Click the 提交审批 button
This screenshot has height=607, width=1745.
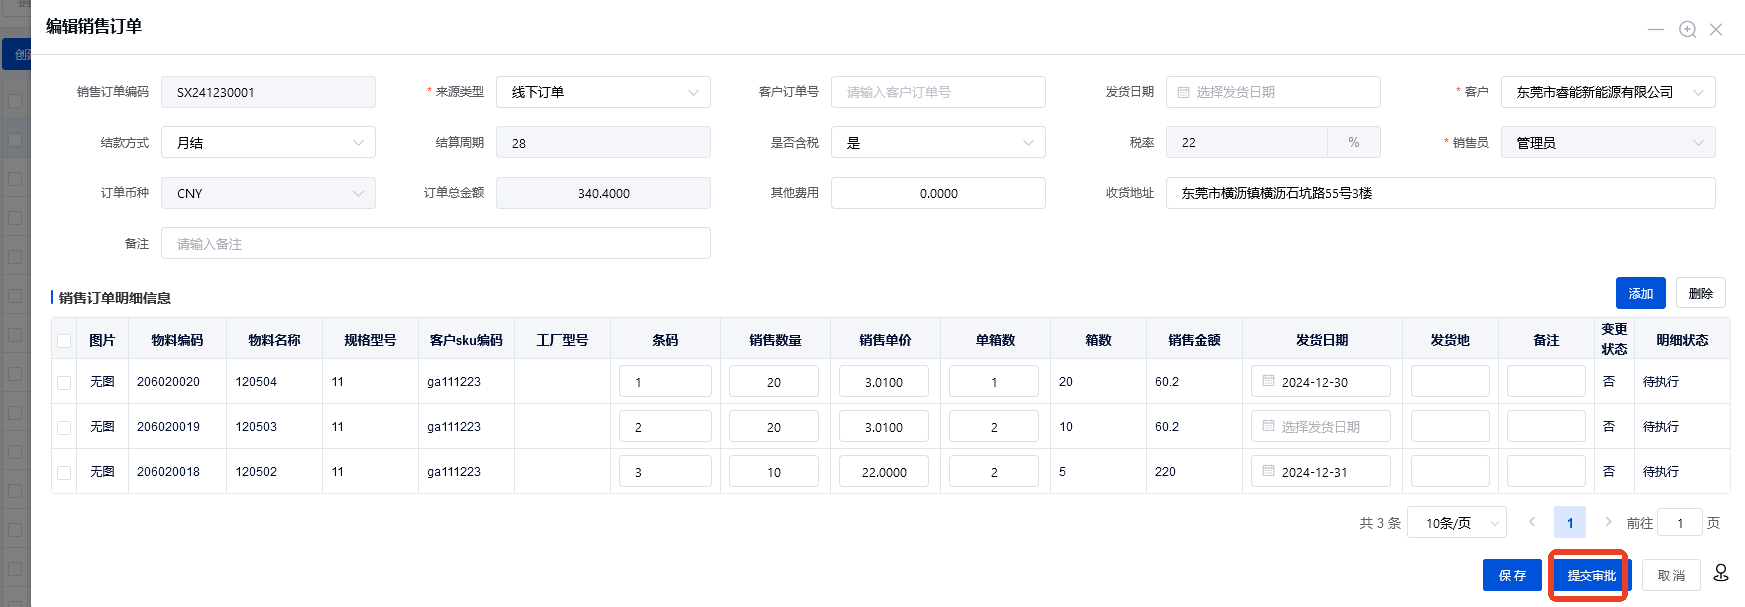pyautogui.click(x=1590, y=575)
